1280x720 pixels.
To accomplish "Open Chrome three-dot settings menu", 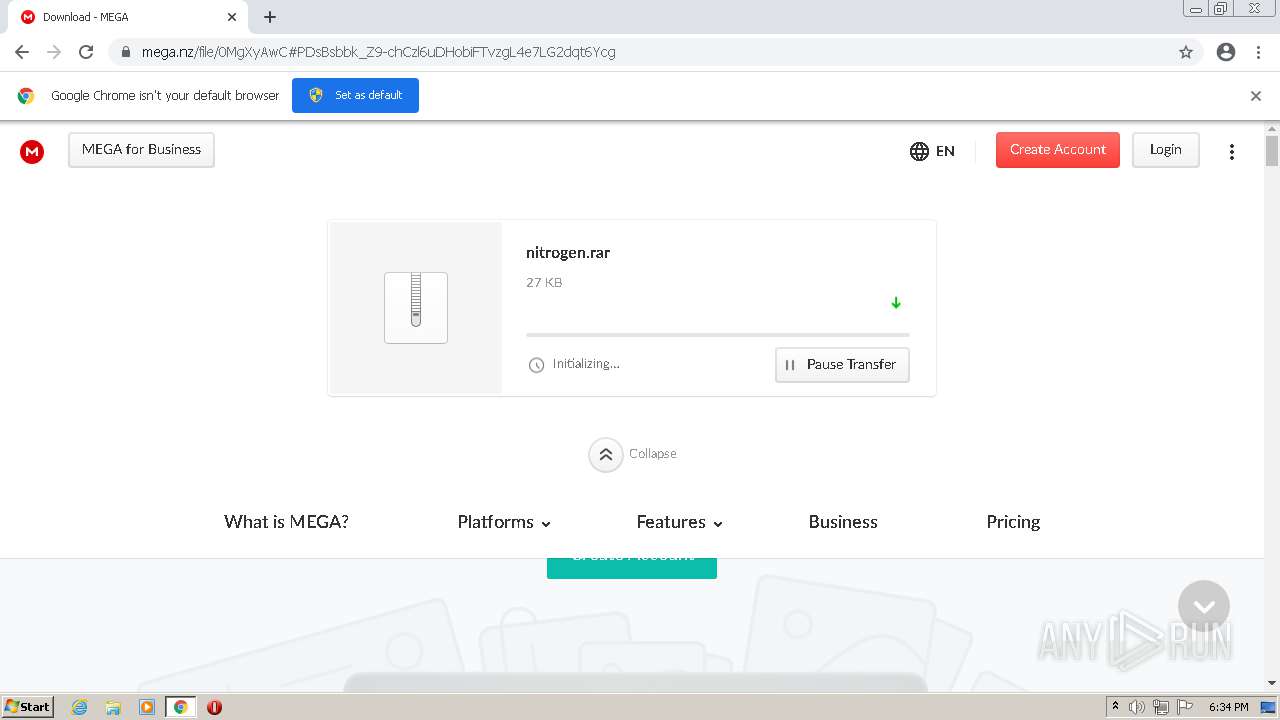I will coord(1259,52).
